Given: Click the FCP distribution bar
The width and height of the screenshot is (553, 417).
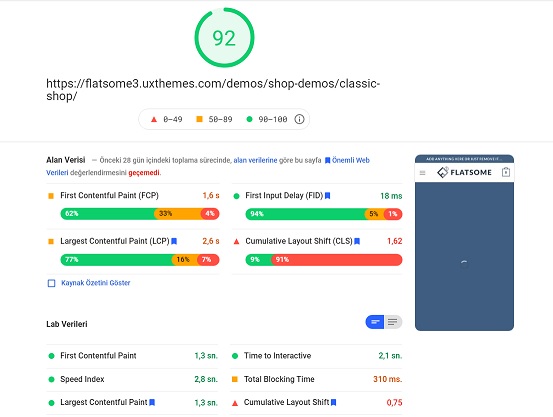Looking at the screenshot, I should (x=140, y=214).
